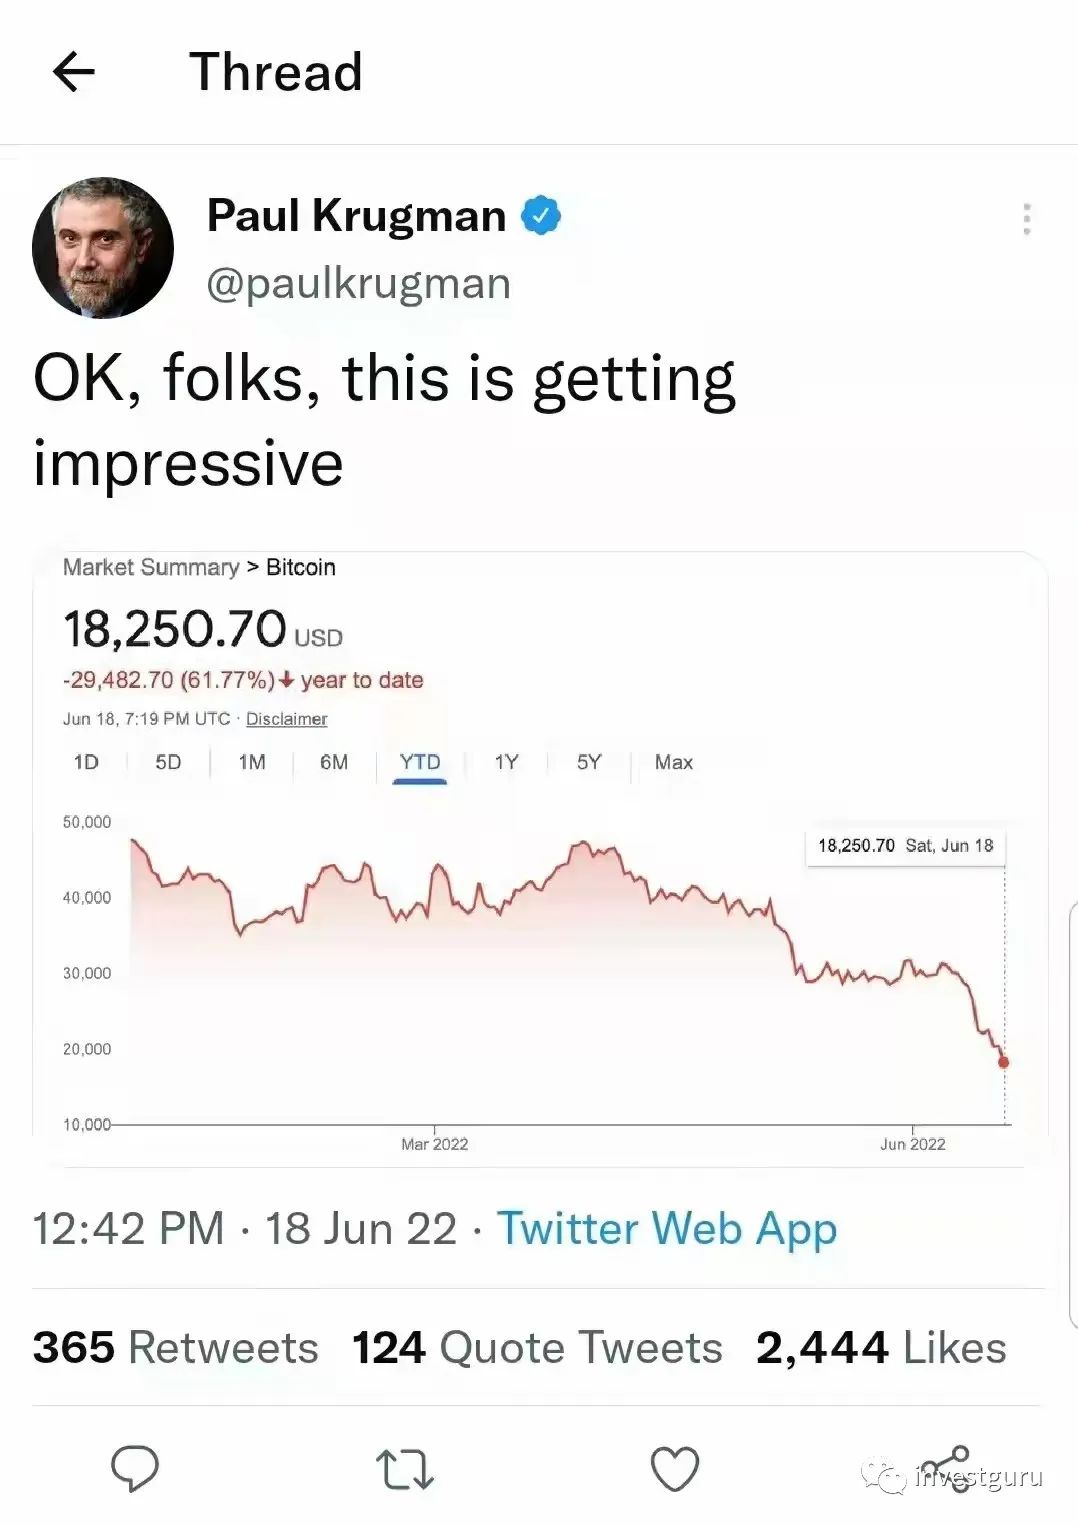View the 124 Quote Tweets
Image resolution: width=1078 pixels, height=1526 pixels.
(537, 1347)
